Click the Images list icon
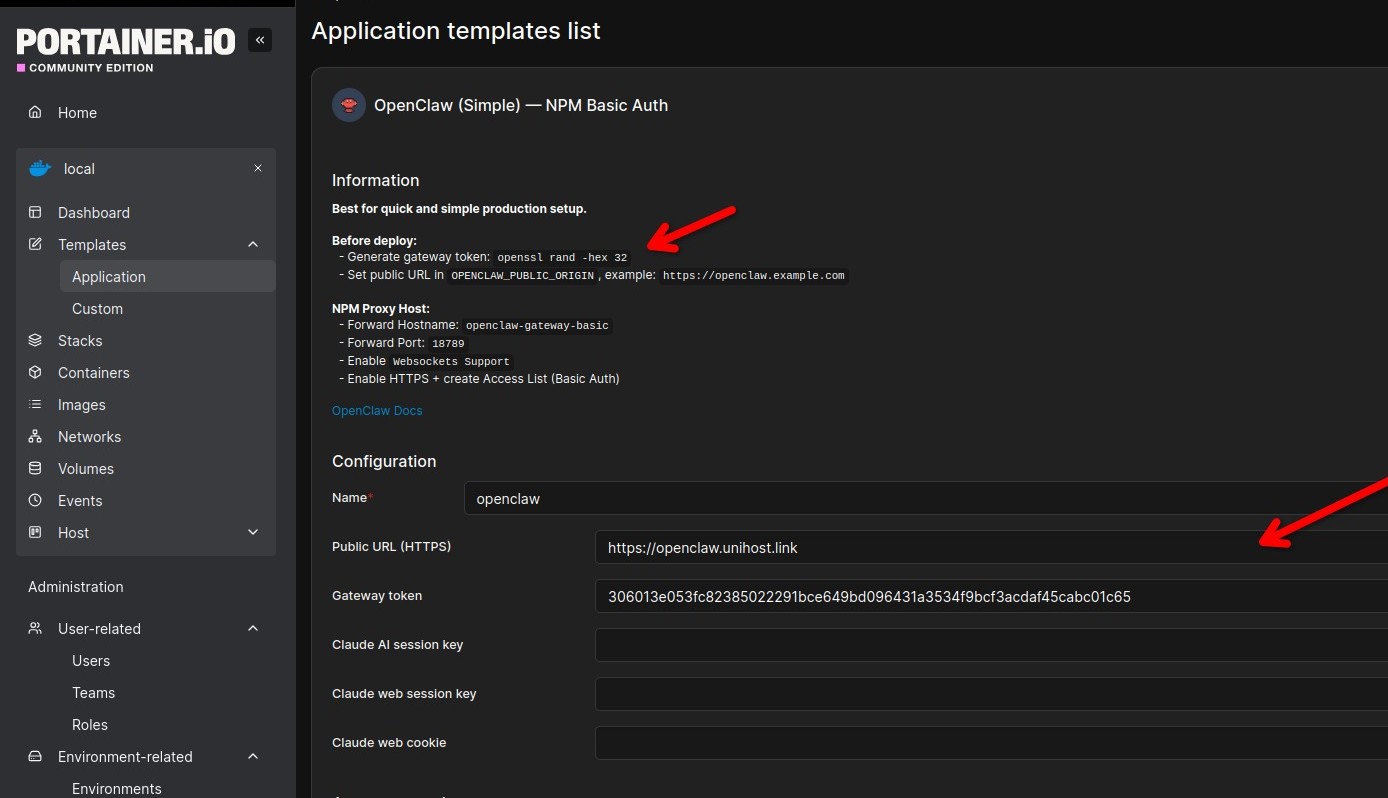This screenshot has height=798, width=1388. 36,404
